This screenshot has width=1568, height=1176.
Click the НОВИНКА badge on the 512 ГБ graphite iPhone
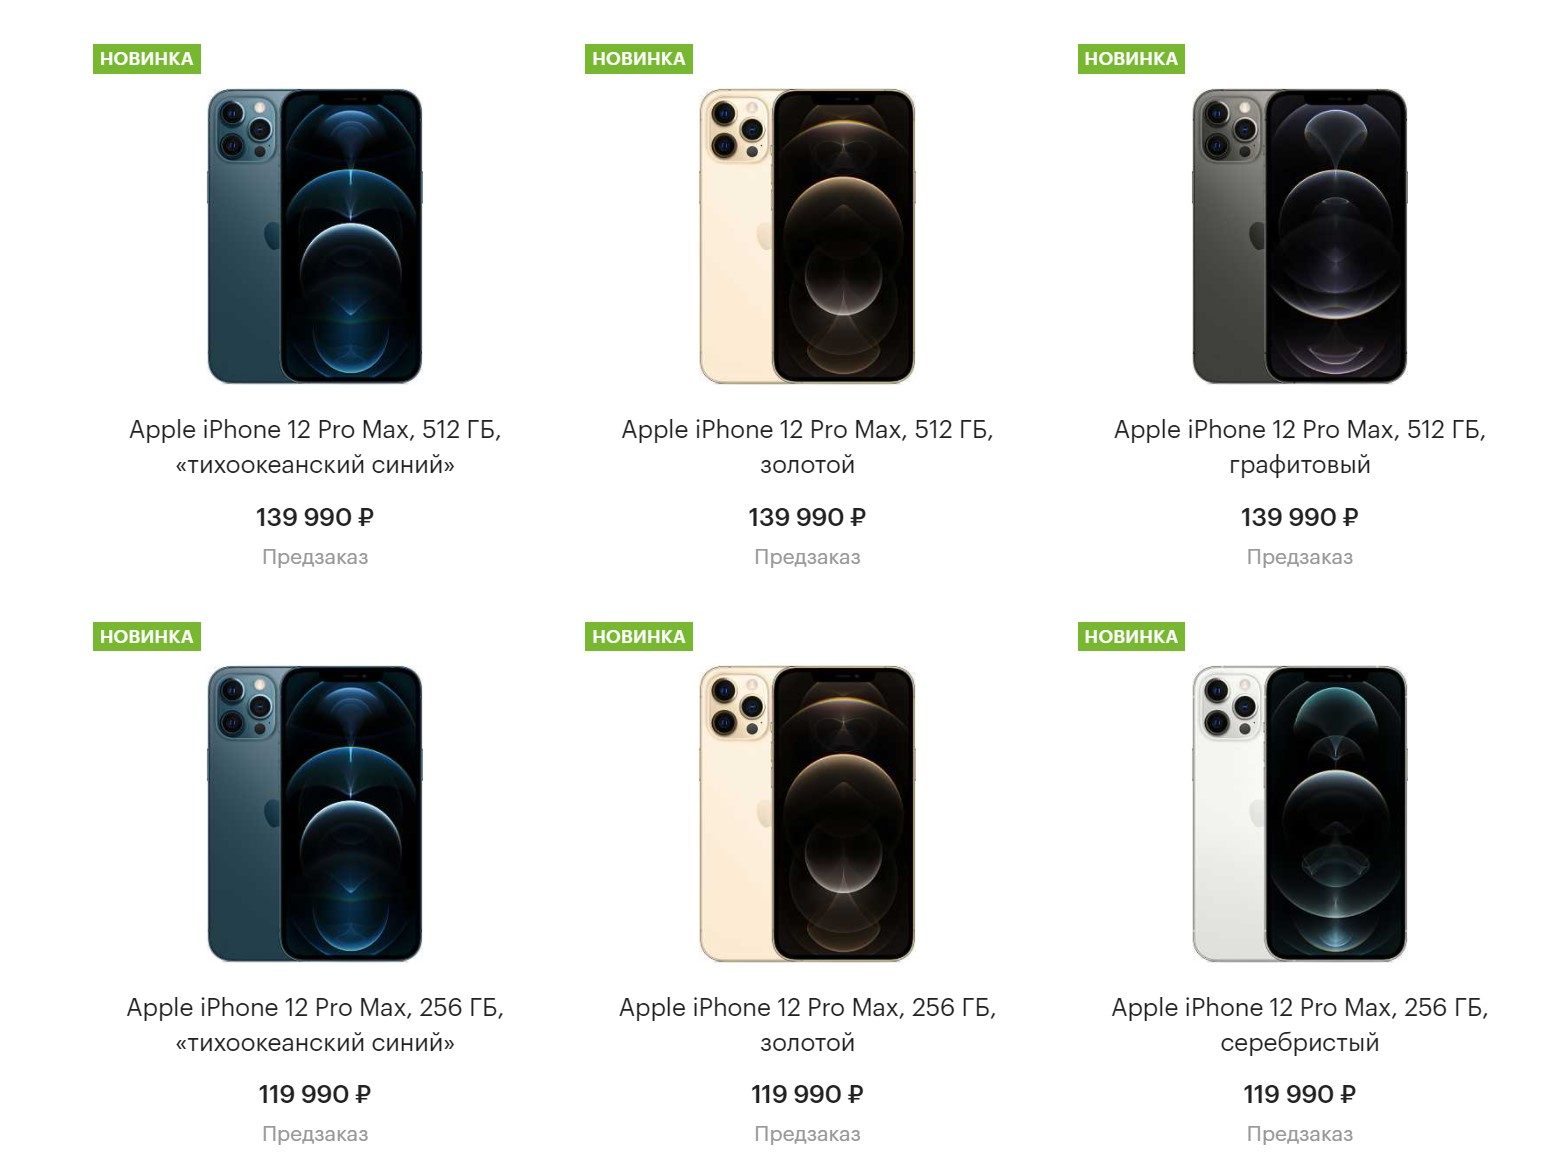pos(1131,59)
